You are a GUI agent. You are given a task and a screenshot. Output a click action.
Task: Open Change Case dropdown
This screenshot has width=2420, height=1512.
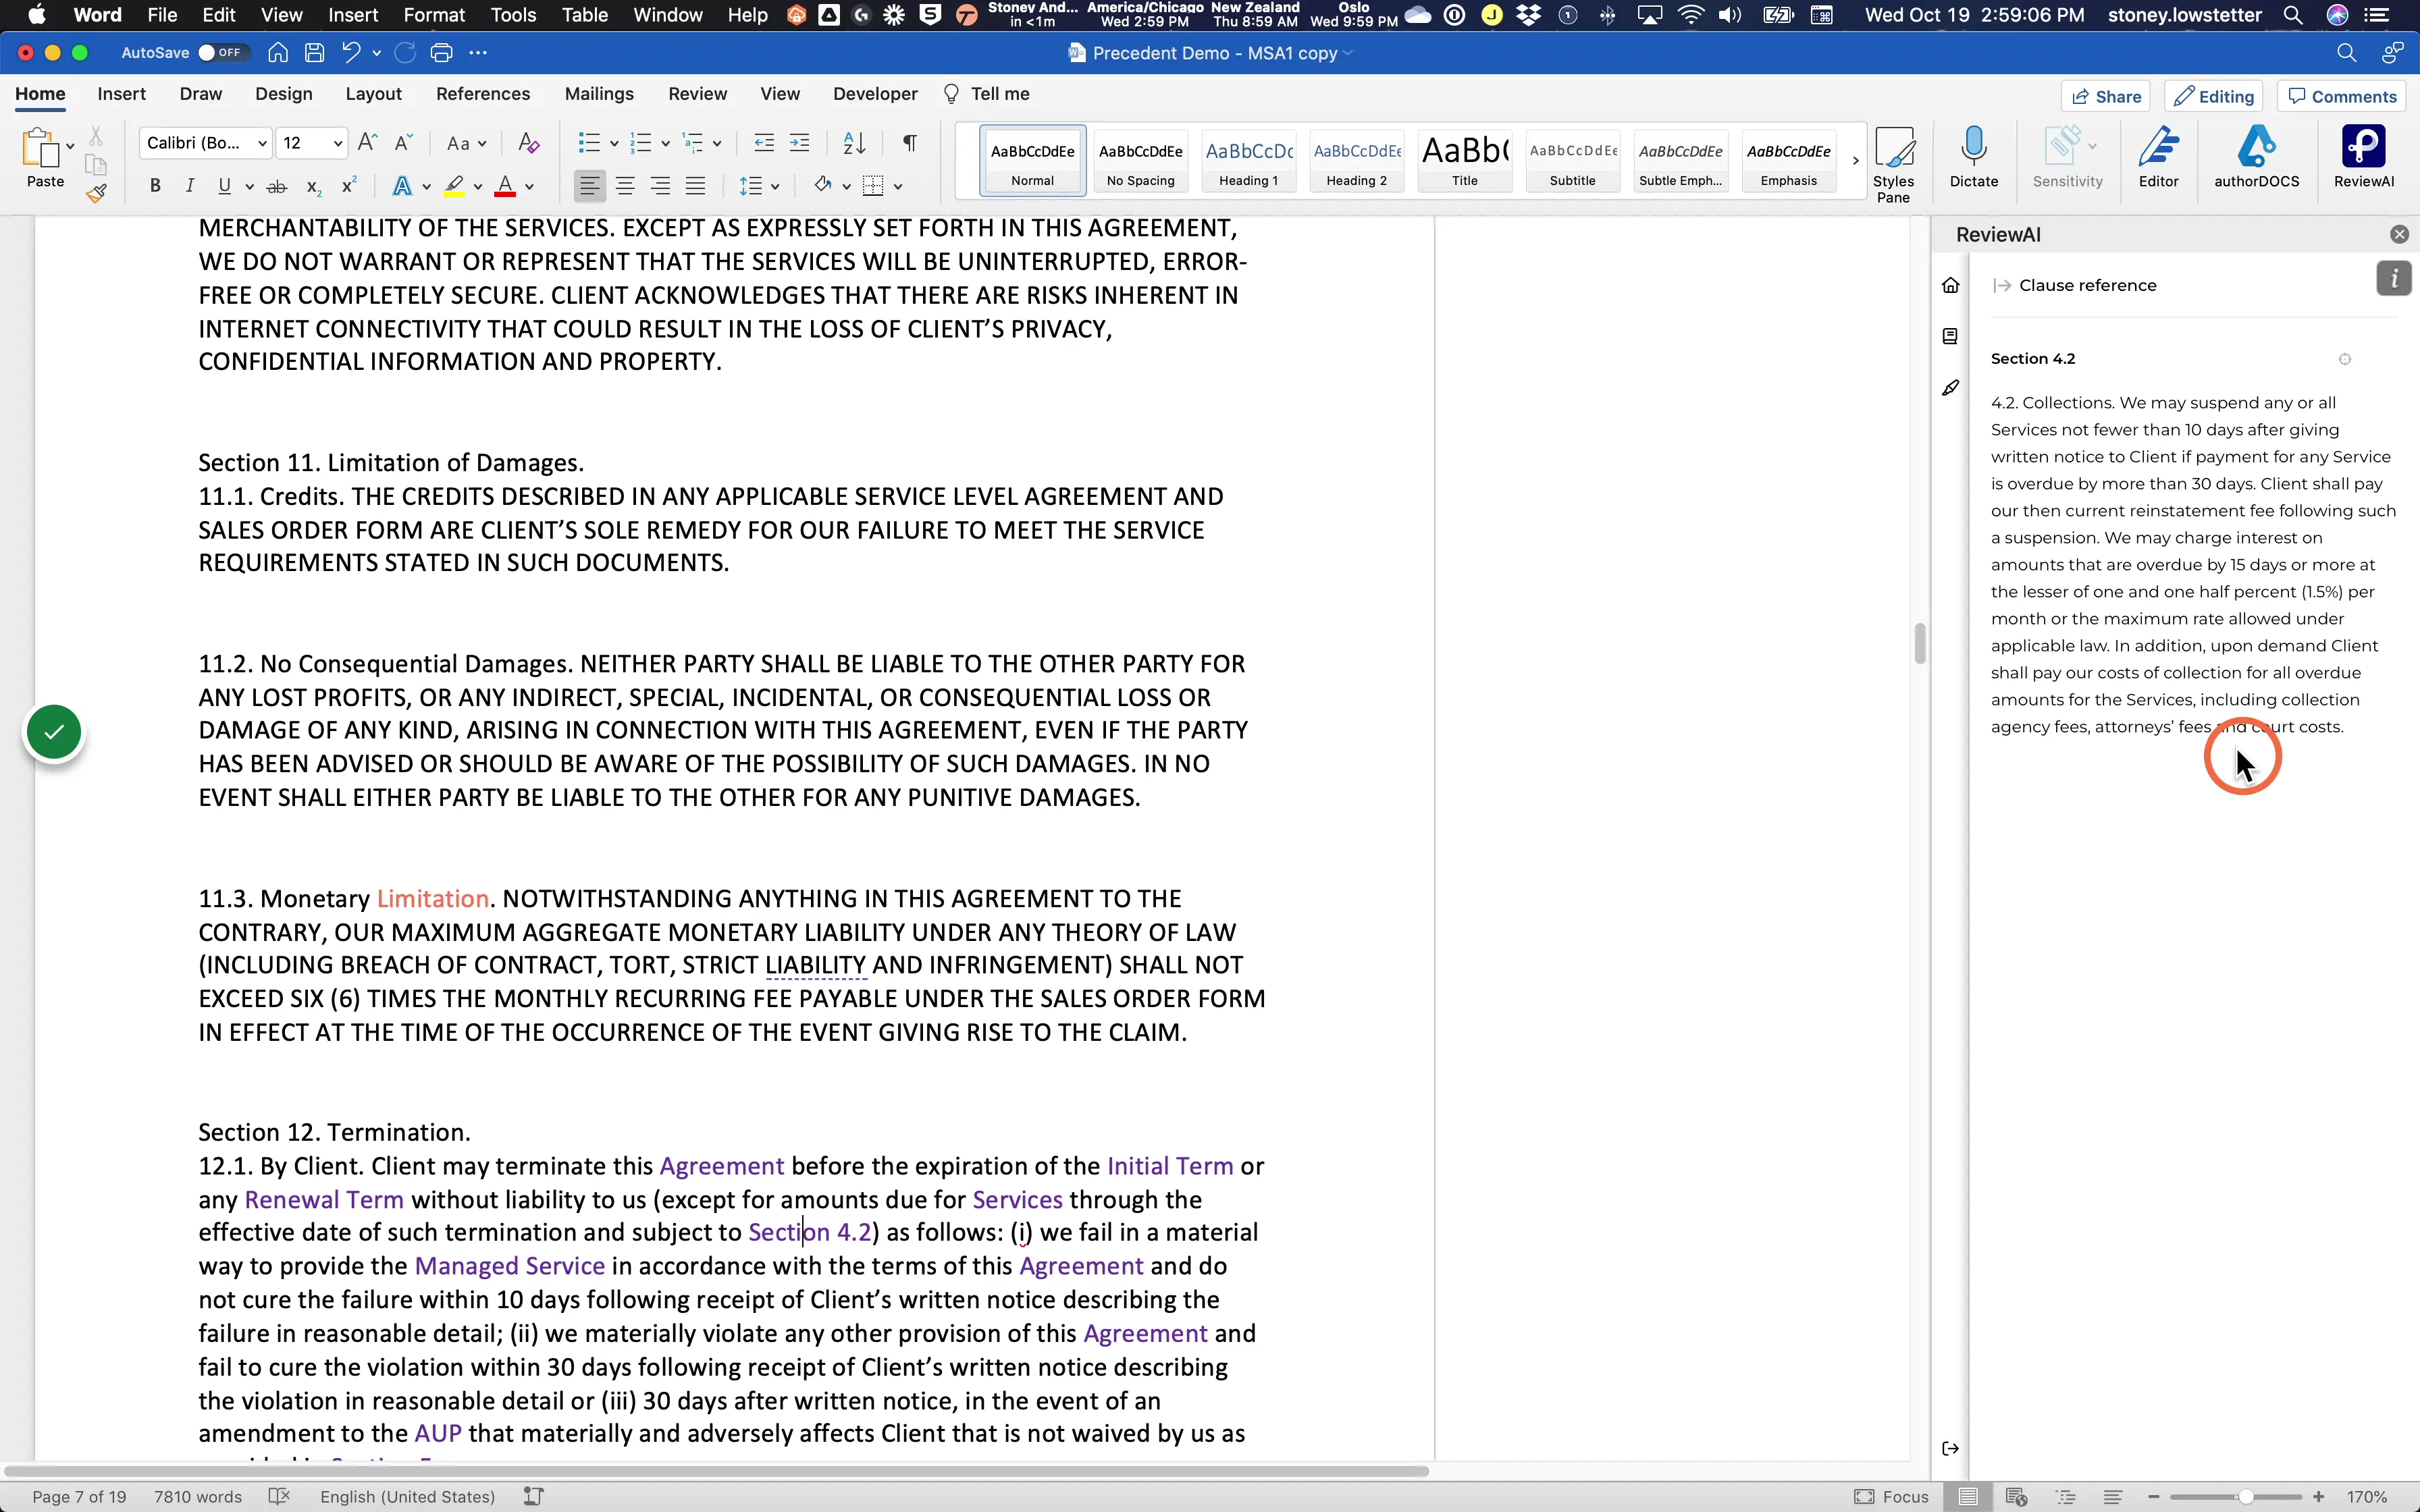466,144
